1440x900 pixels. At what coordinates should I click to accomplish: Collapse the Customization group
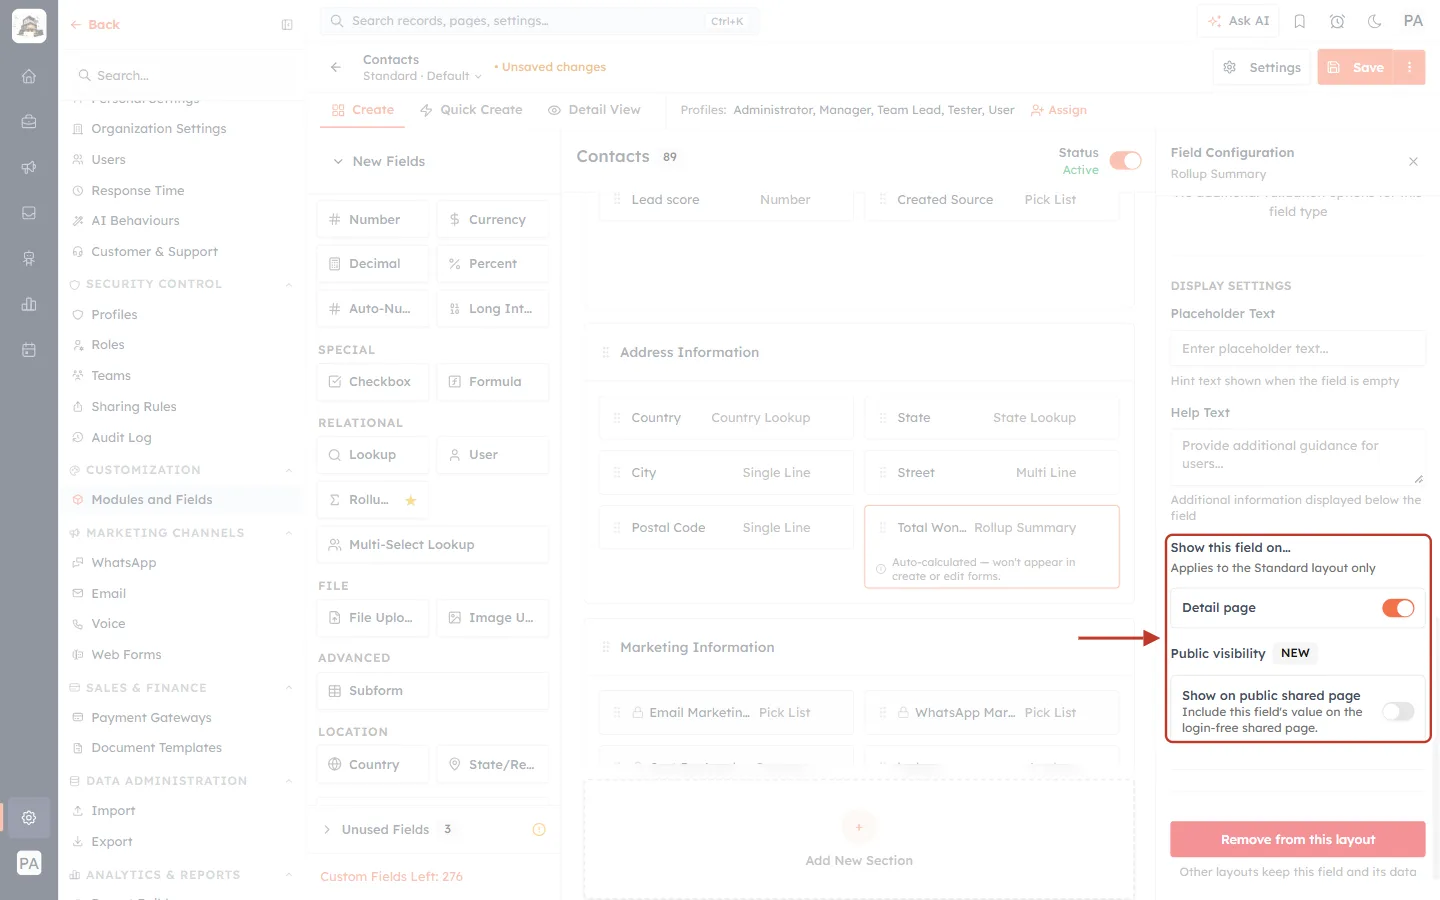[x=289, y=470]
